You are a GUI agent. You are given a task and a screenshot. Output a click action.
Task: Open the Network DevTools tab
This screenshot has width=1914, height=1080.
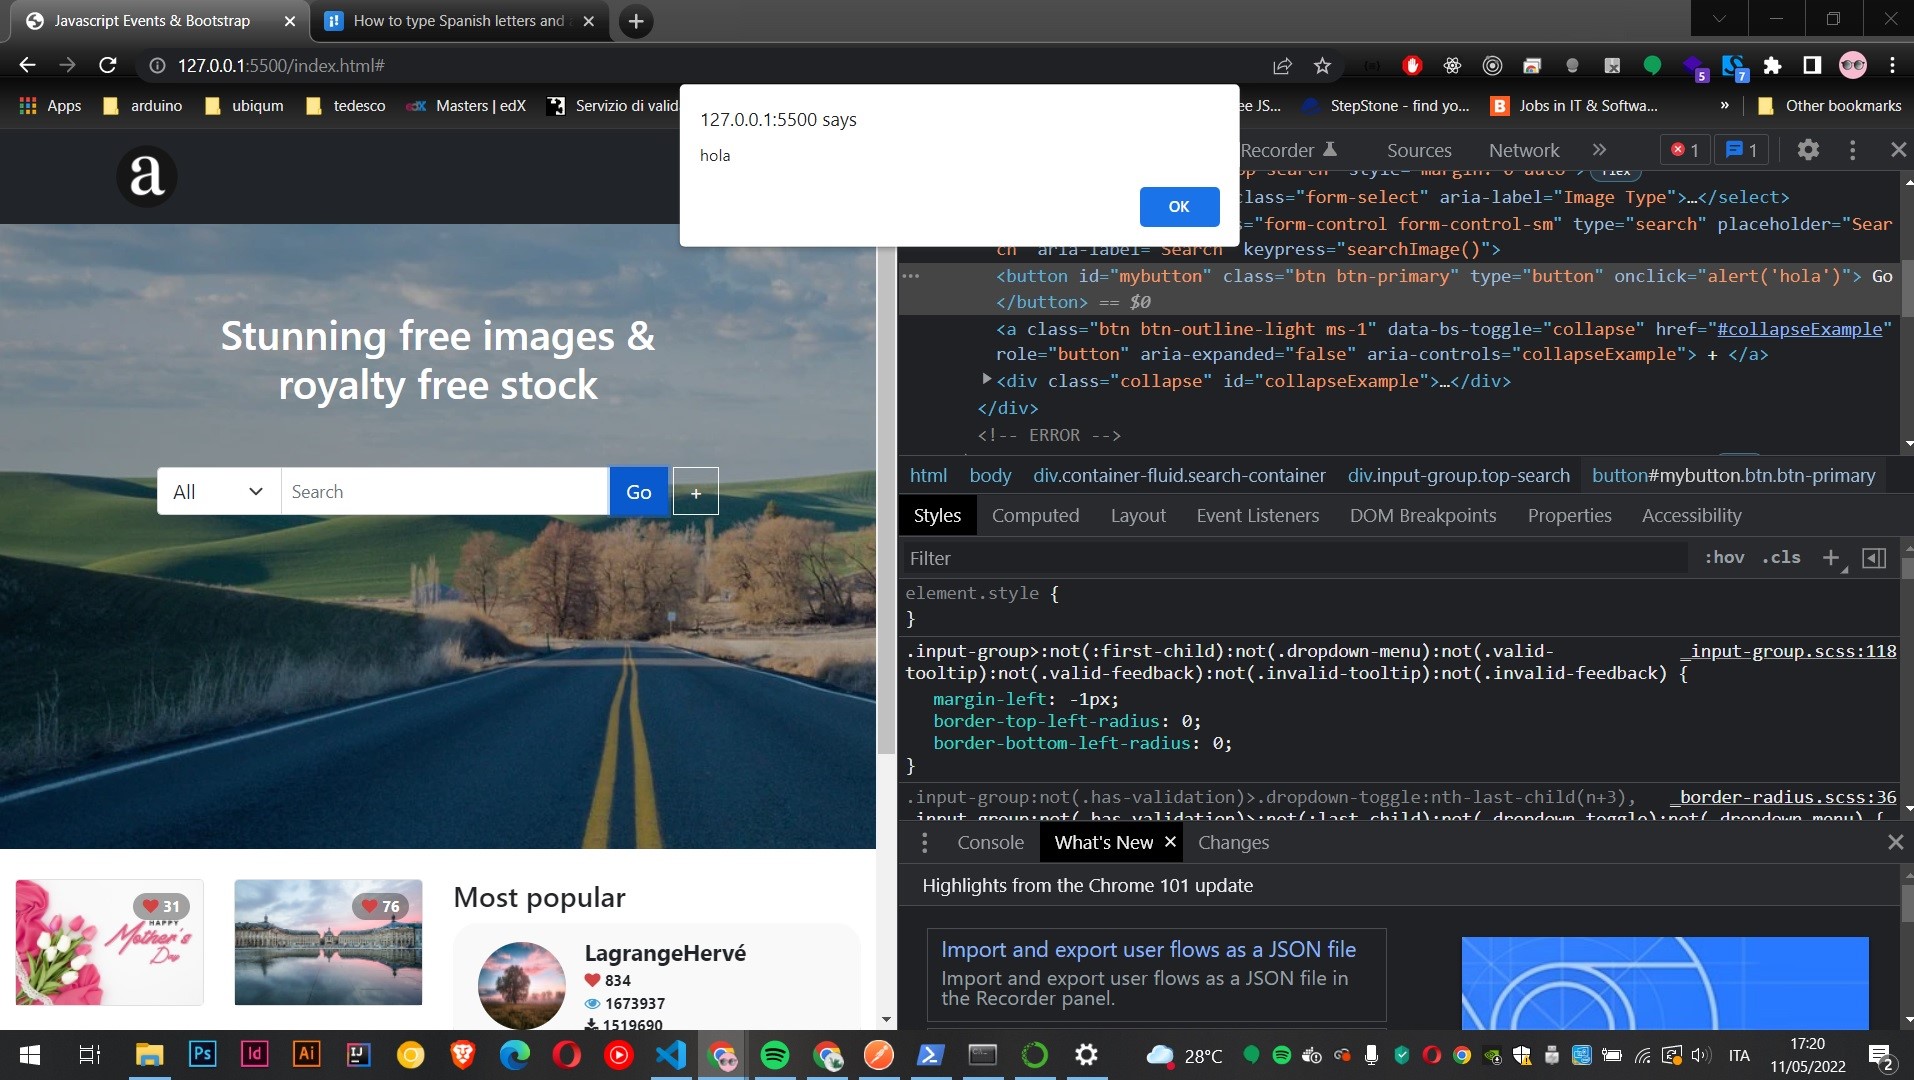click(1524, 150)
